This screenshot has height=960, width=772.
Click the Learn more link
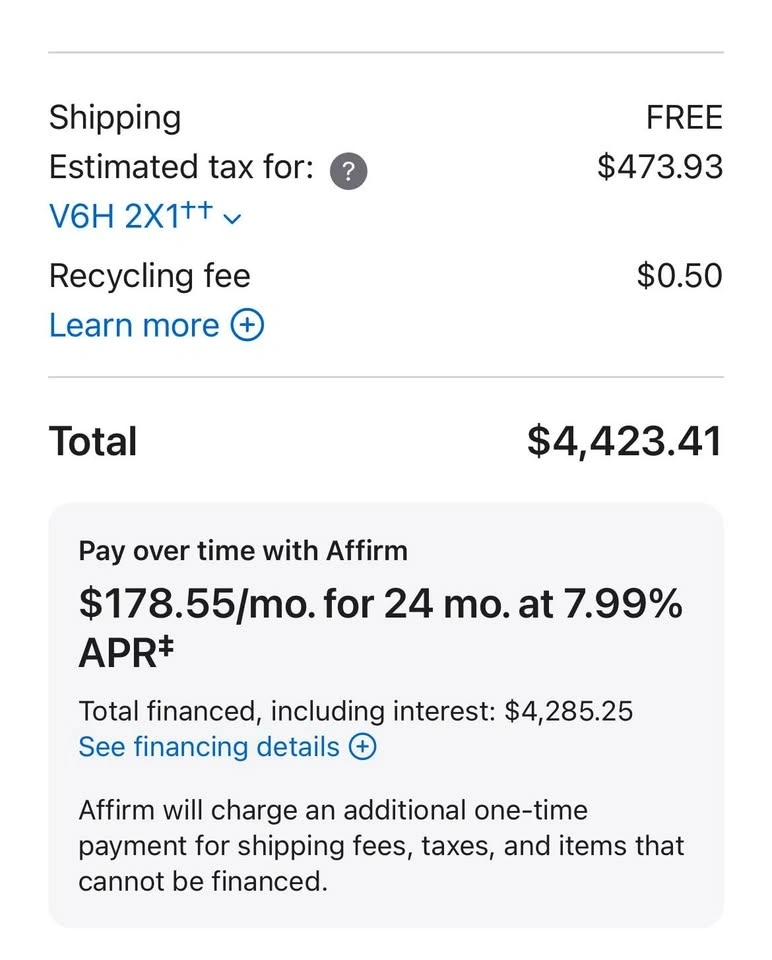(x=134, y=326)
